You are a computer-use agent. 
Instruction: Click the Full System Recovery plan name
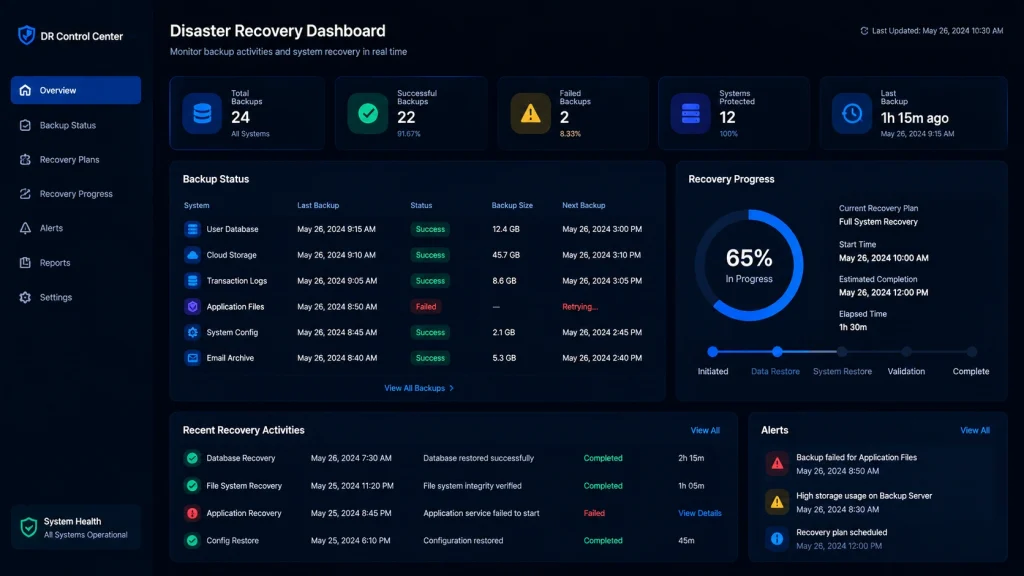point(878,222)
